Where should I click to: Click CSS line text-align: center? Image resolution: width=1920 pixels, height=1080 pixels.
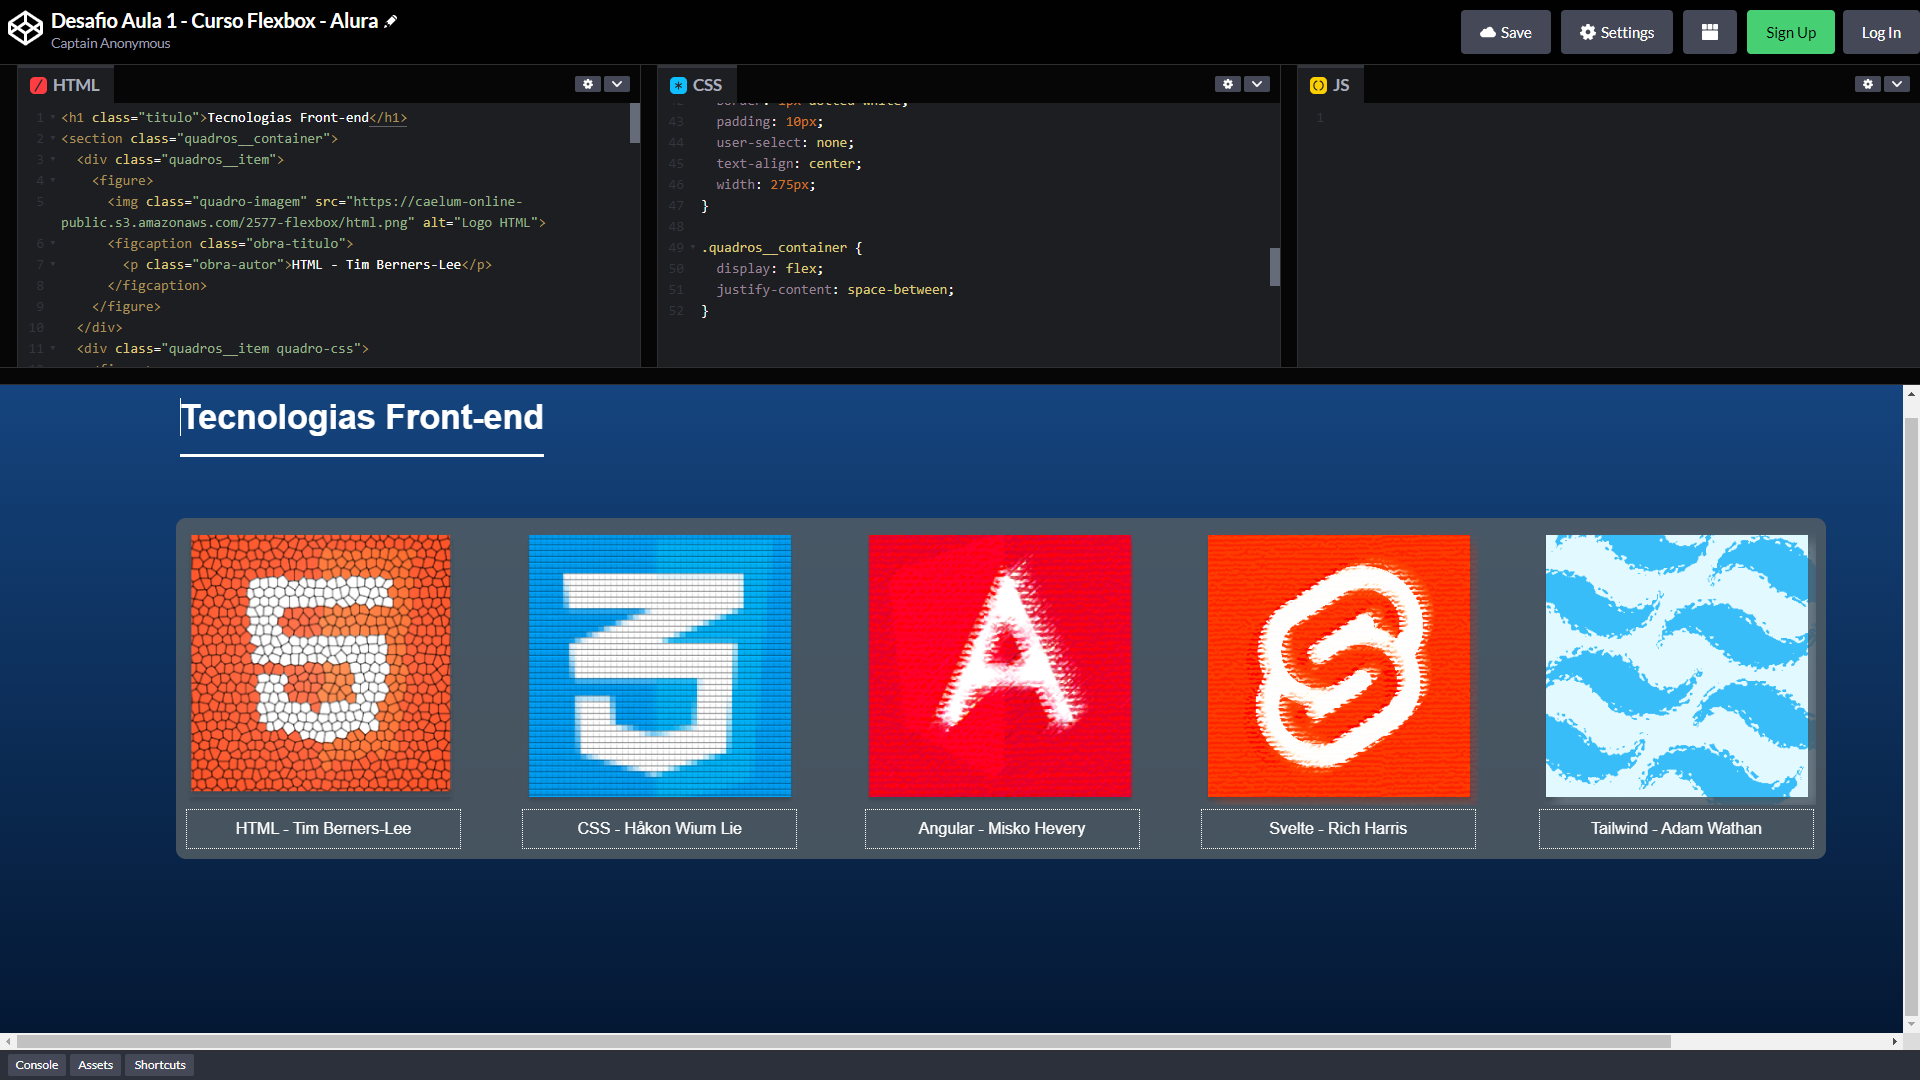(x=788, y=164)
